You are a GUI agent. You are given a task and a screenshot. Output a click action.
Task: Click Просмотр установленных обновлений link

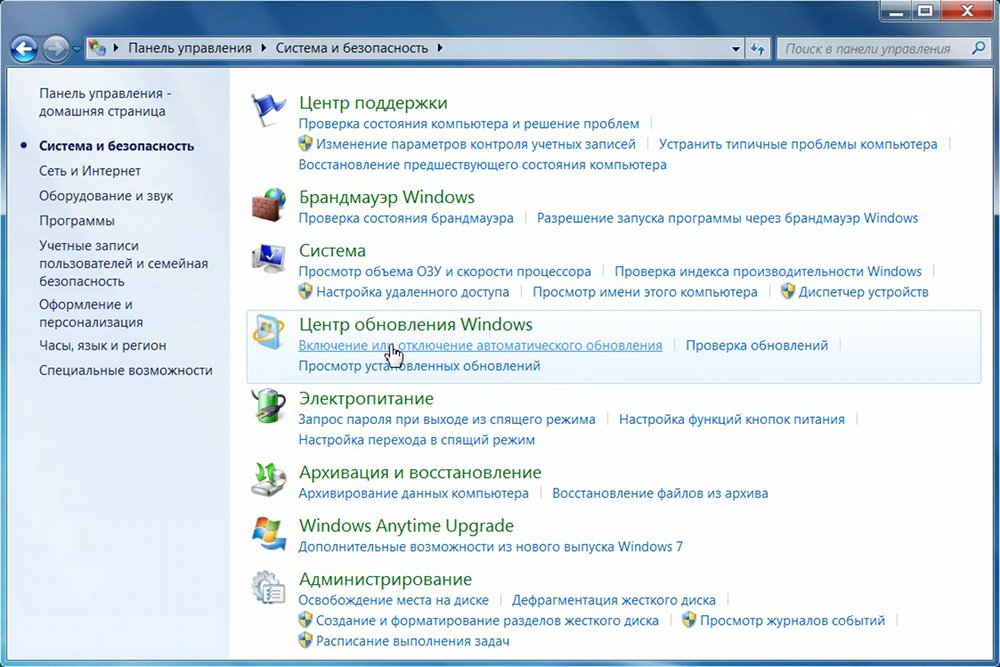(420, 366)
